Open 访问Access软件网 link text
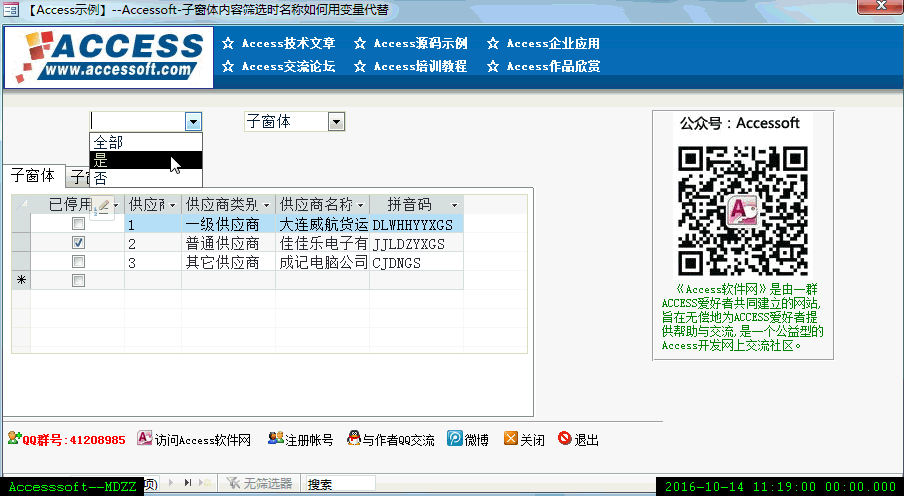Image resolution: width=904 pixels, height=496 pixels. pyautogui.click(x=203, y=440)
